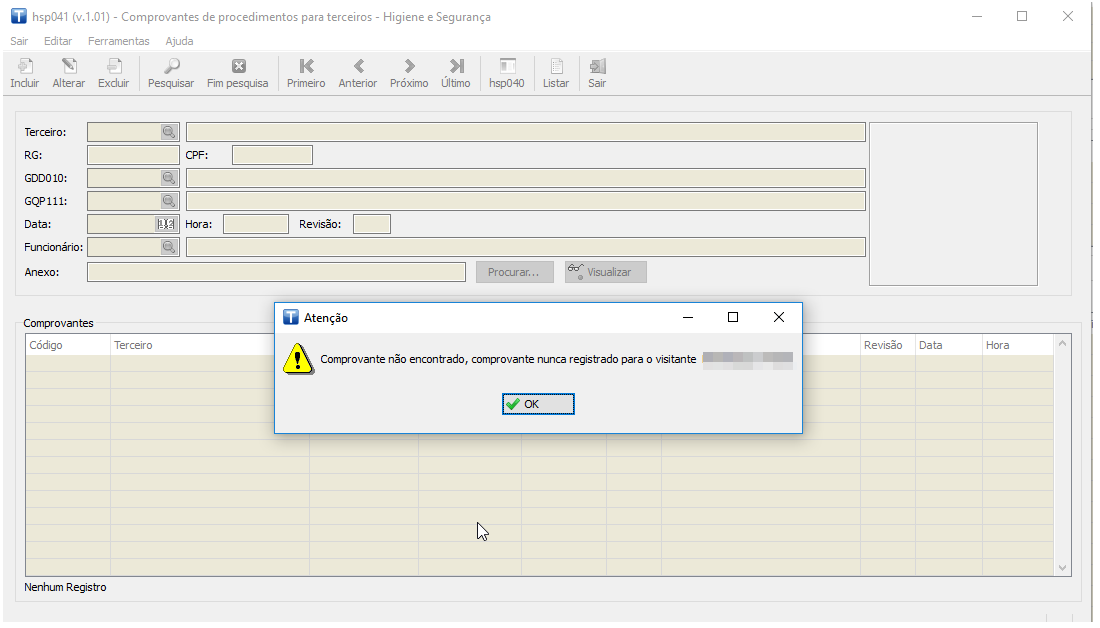Open Pesquisar magnifier tool

(171, 67)
